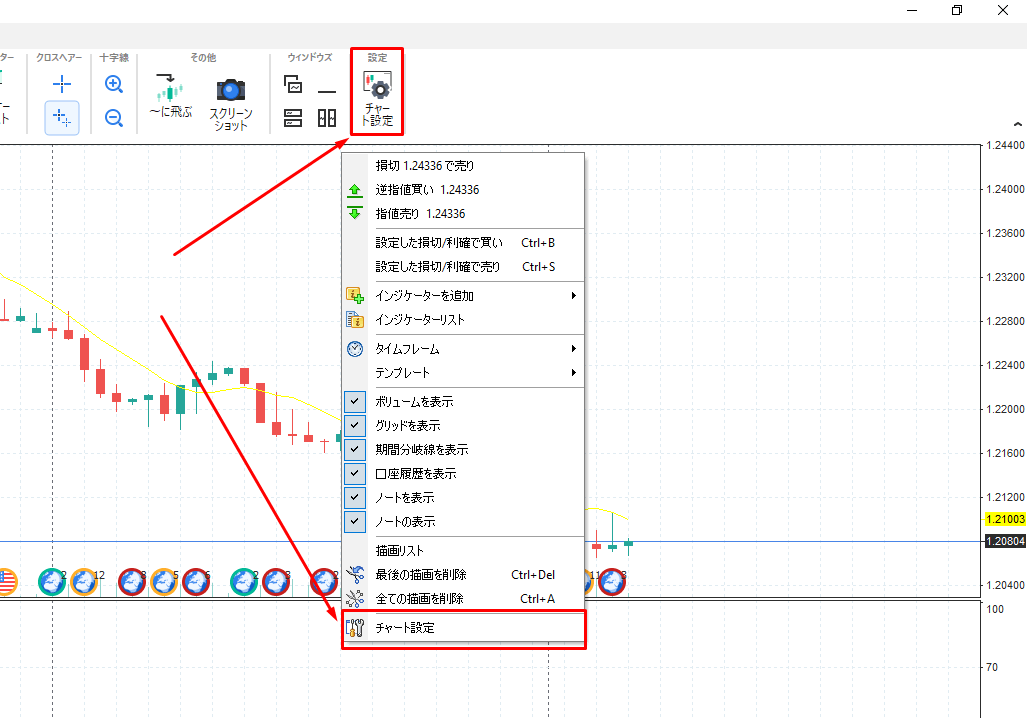The height and width of the screenshot is (718, 1027).
Task: Open チャート設定 in the toolbar ribbon
Action: point(377,98)
